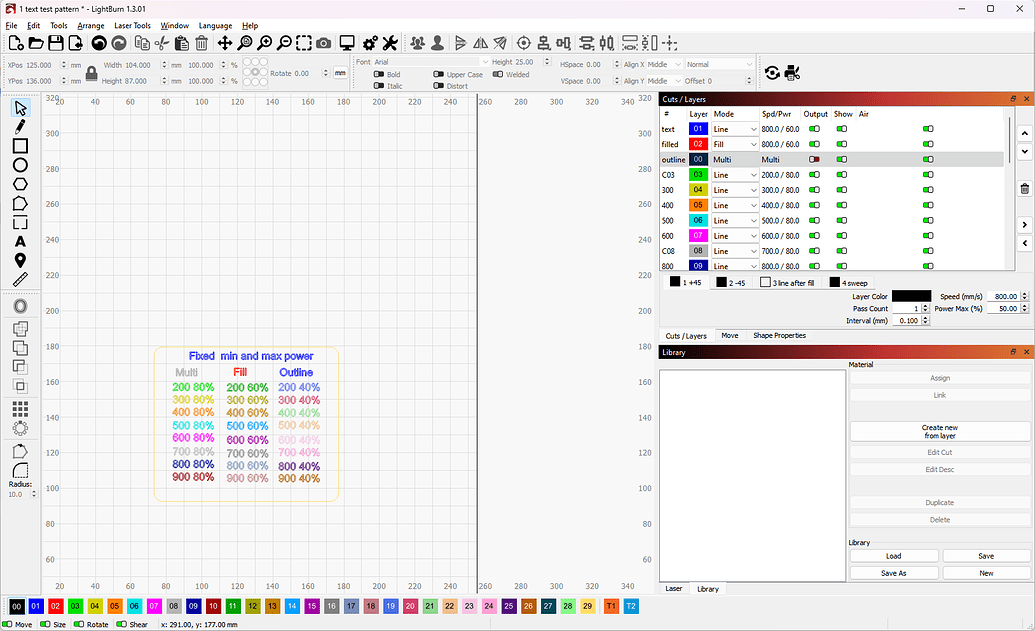Screen dimensions: 1035x631
Task: Activate the pan/move view arrows icon
Action: coord(224,44)
